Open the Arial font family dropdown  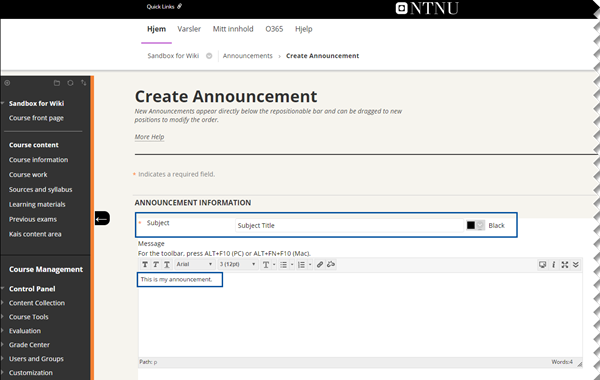(x=194, y=264)
